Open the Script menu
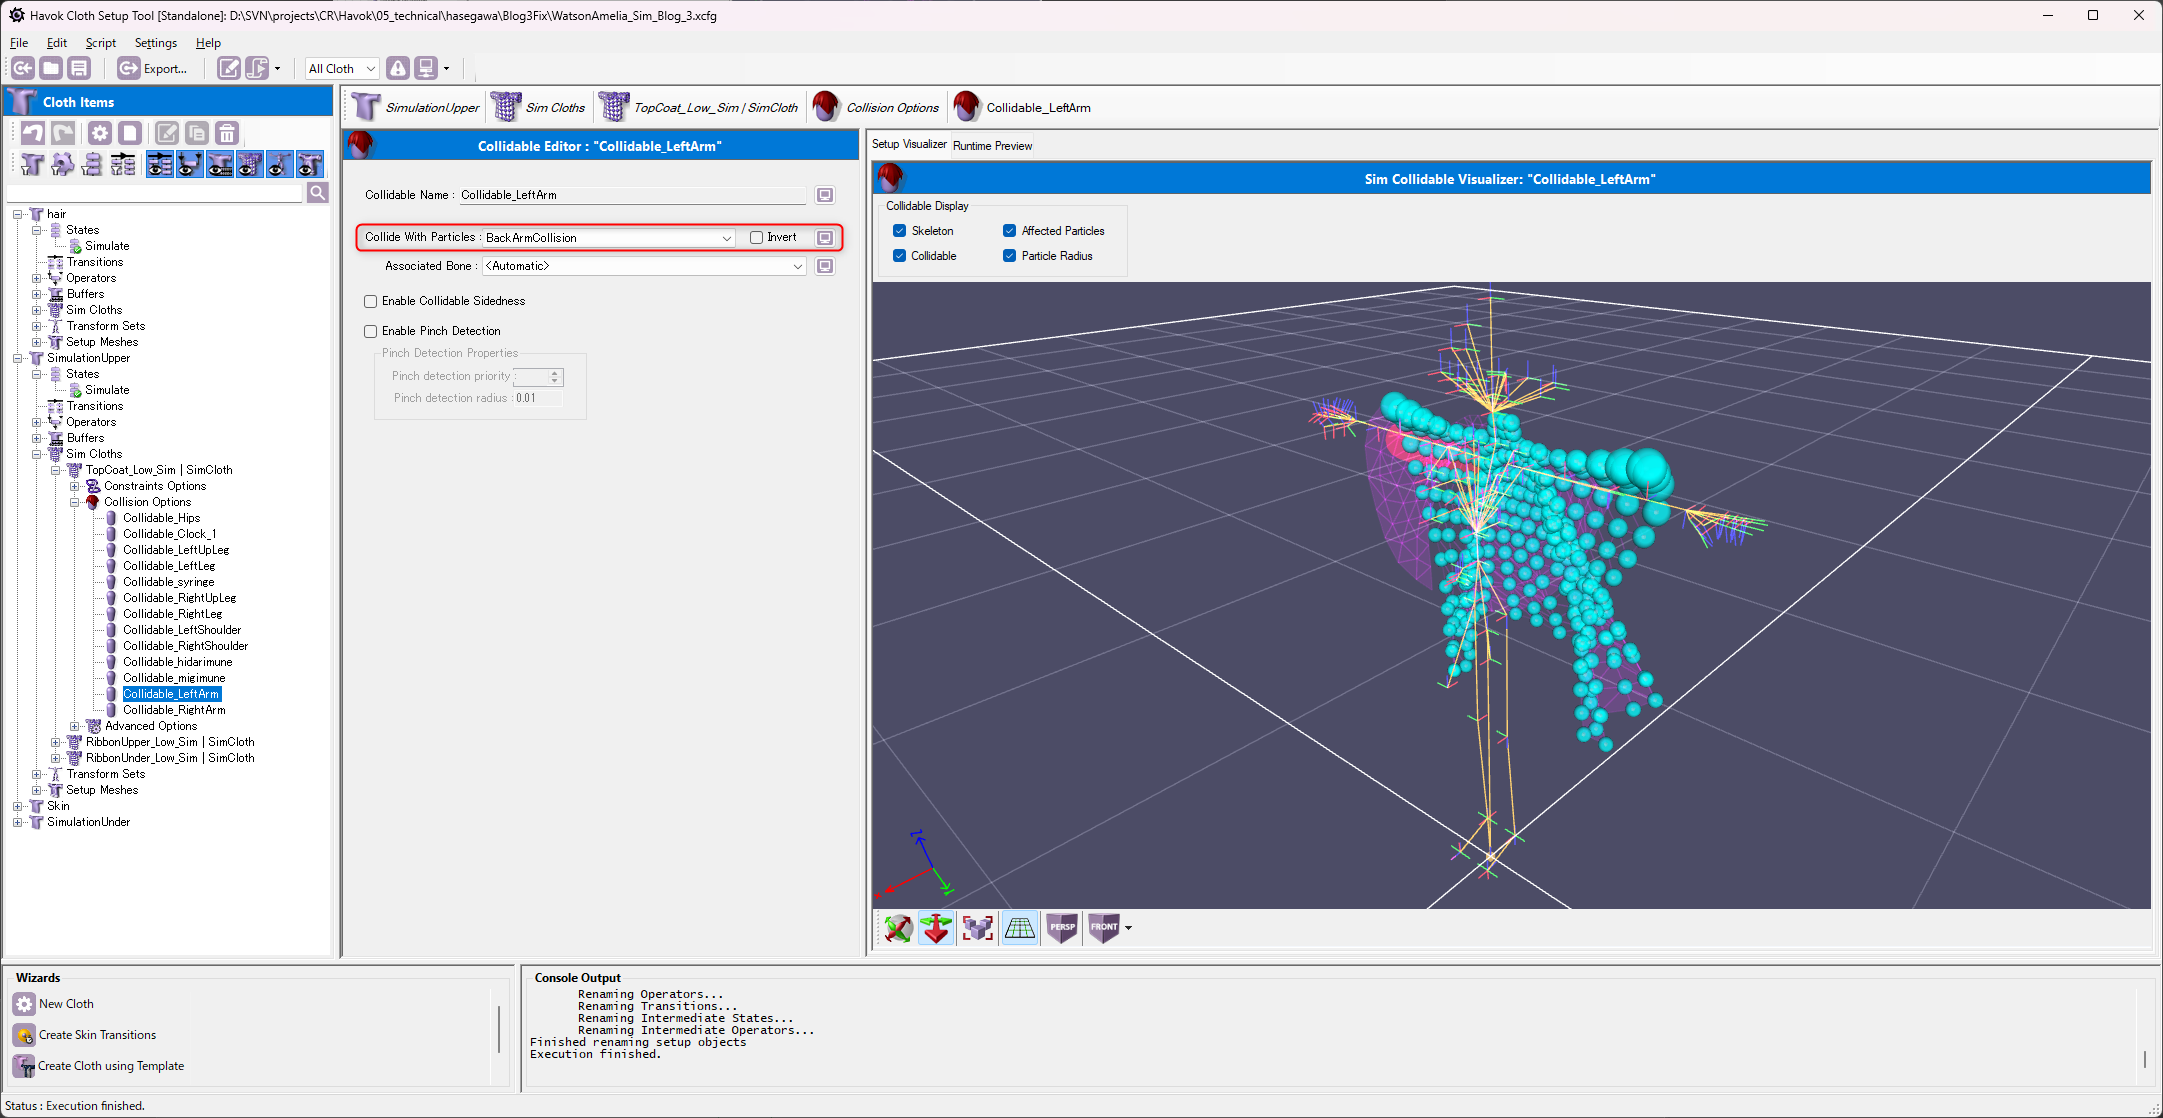 [101, 43]
